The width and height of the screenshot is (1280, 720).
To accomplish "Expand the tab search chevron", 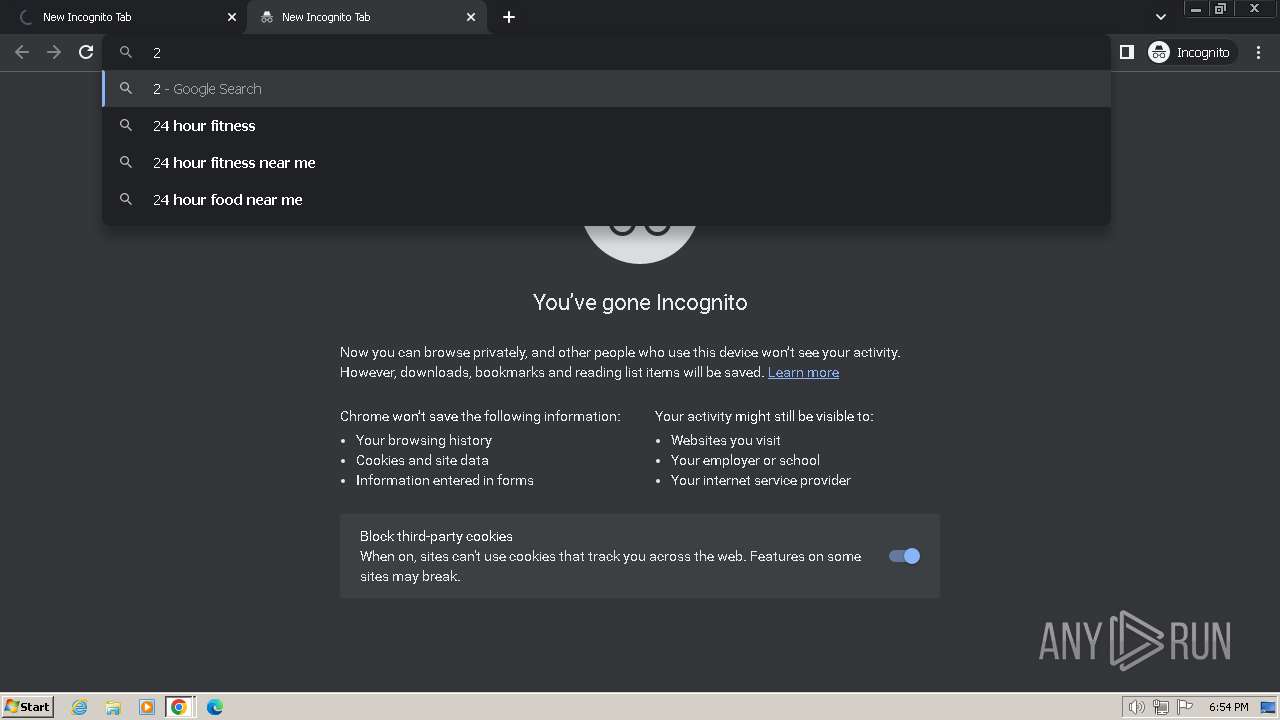I will click(1160, 17).
